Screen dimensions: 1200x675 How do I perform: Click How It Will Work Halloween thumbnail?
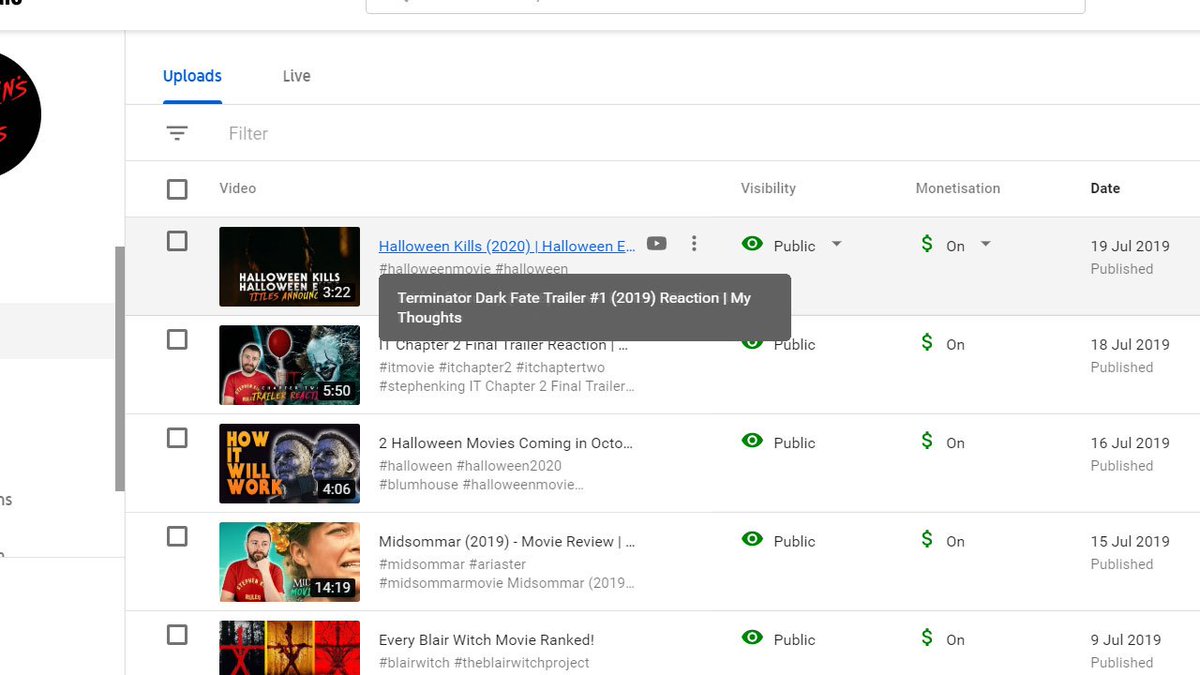(x=290, y=464)
